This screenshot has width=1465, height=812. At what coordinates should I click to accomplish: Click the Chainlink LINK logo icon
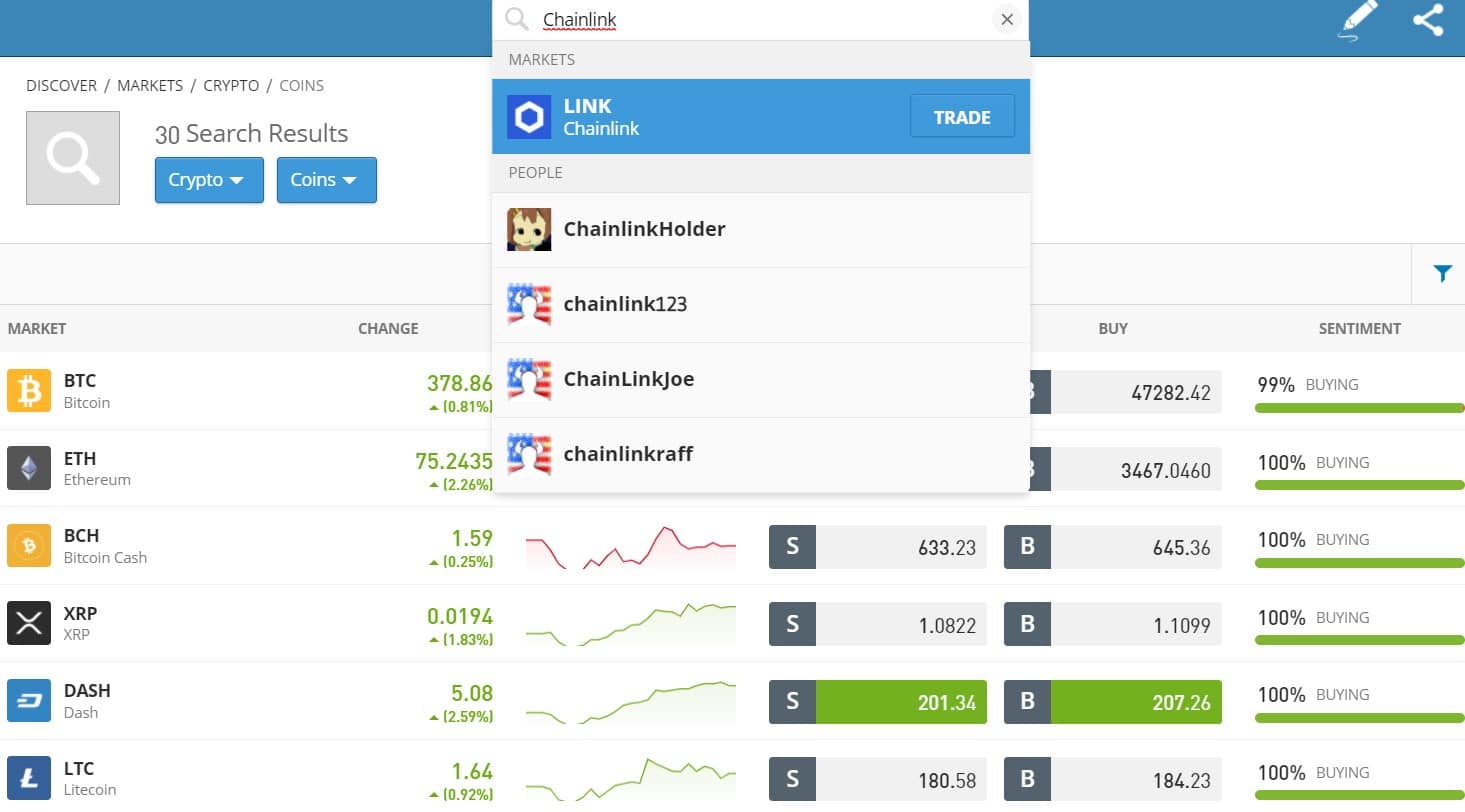(x=529, y=117)
